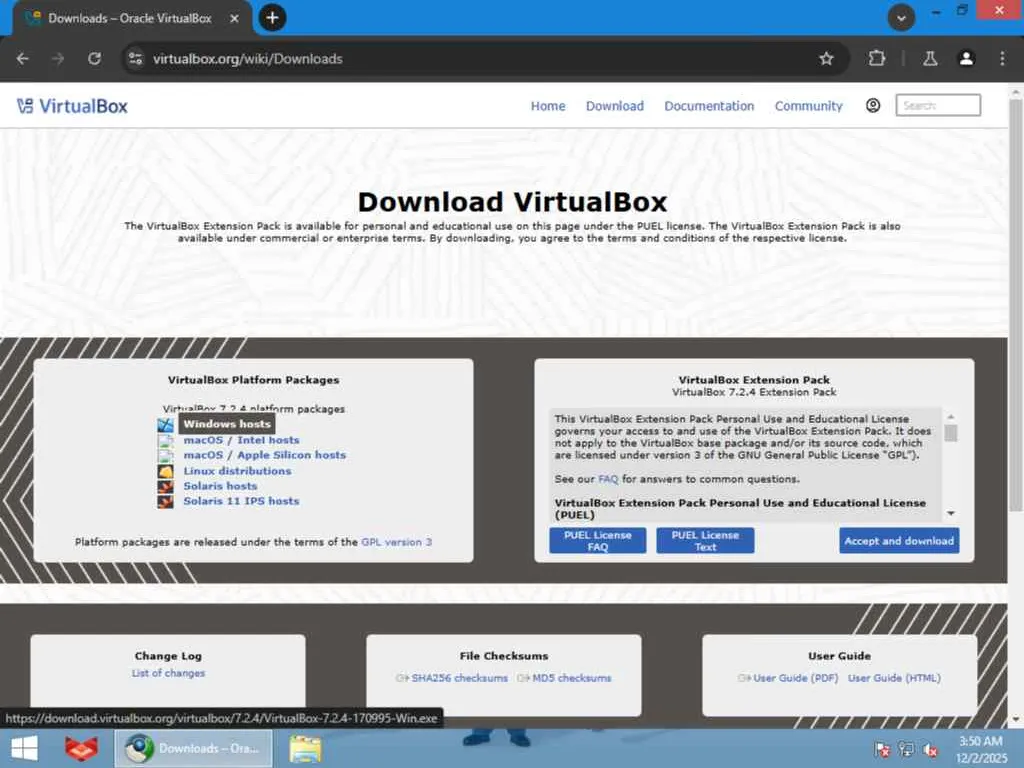The width and height of the screenshot is (1024, 768).
Task: Click the macOS Intel hosts file icon
Action: [x=165, y=440]
